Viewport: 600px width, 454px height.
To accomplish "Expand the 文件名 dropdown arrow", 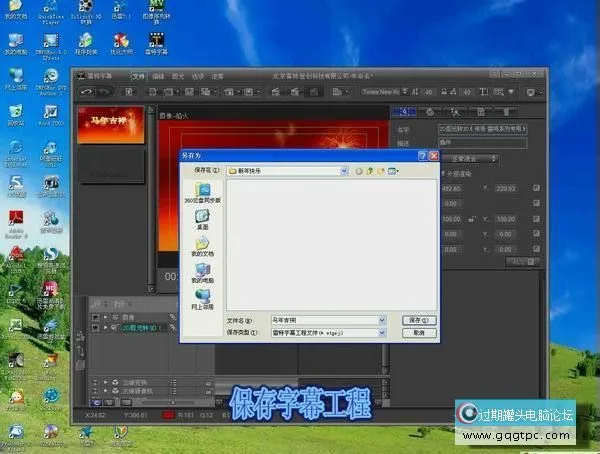I will click(x=381, y=319).
